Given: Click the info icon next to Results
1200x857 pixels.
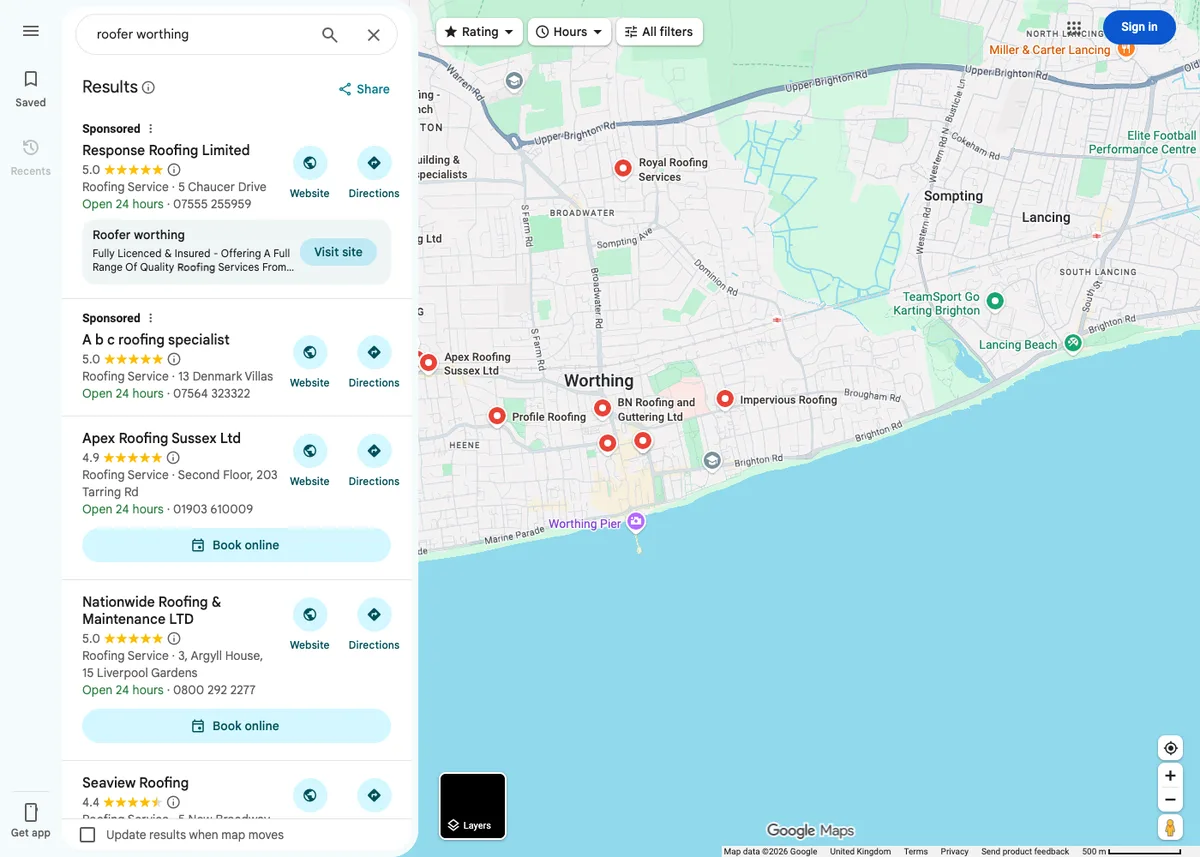Looking at the screenshot, I should pyautogui.click(x=149, y=87).
